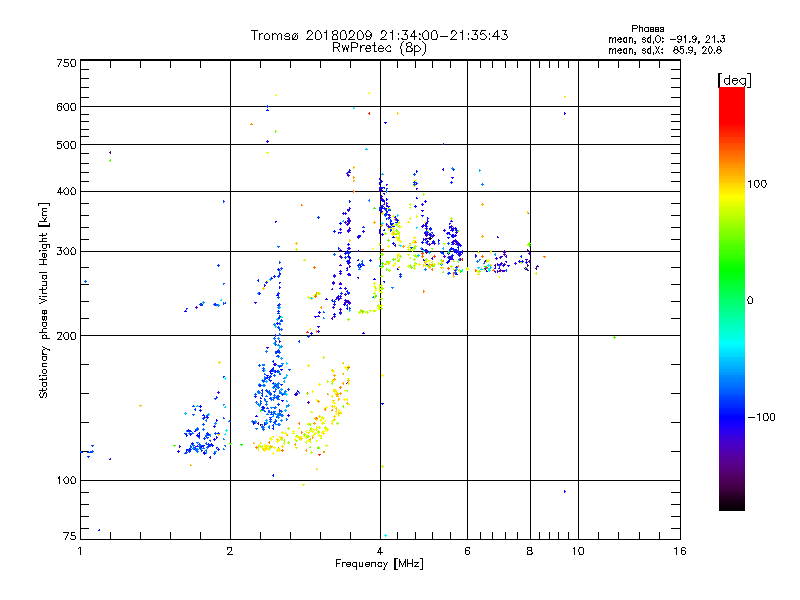Click the y-axis tick label '75'

click(x=70, y=536)
